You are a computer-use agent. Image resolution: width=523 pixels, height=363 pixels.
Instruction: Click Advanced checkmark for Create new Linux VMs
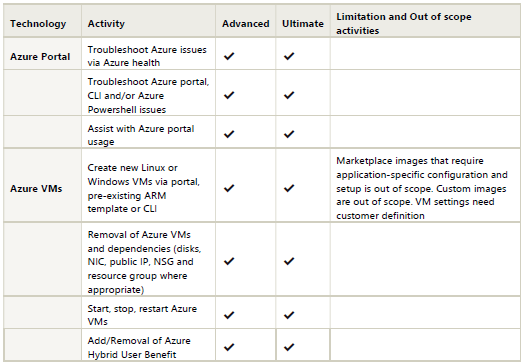pyautogui.click(x=229, y=188)
